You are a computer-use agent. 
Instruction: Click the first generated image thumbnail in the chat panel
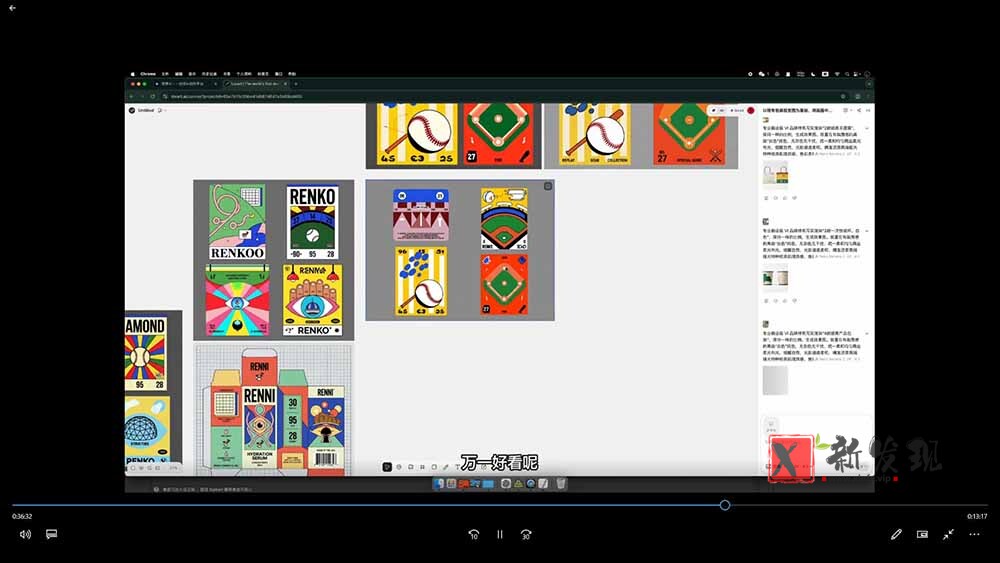tap(775, 174)
